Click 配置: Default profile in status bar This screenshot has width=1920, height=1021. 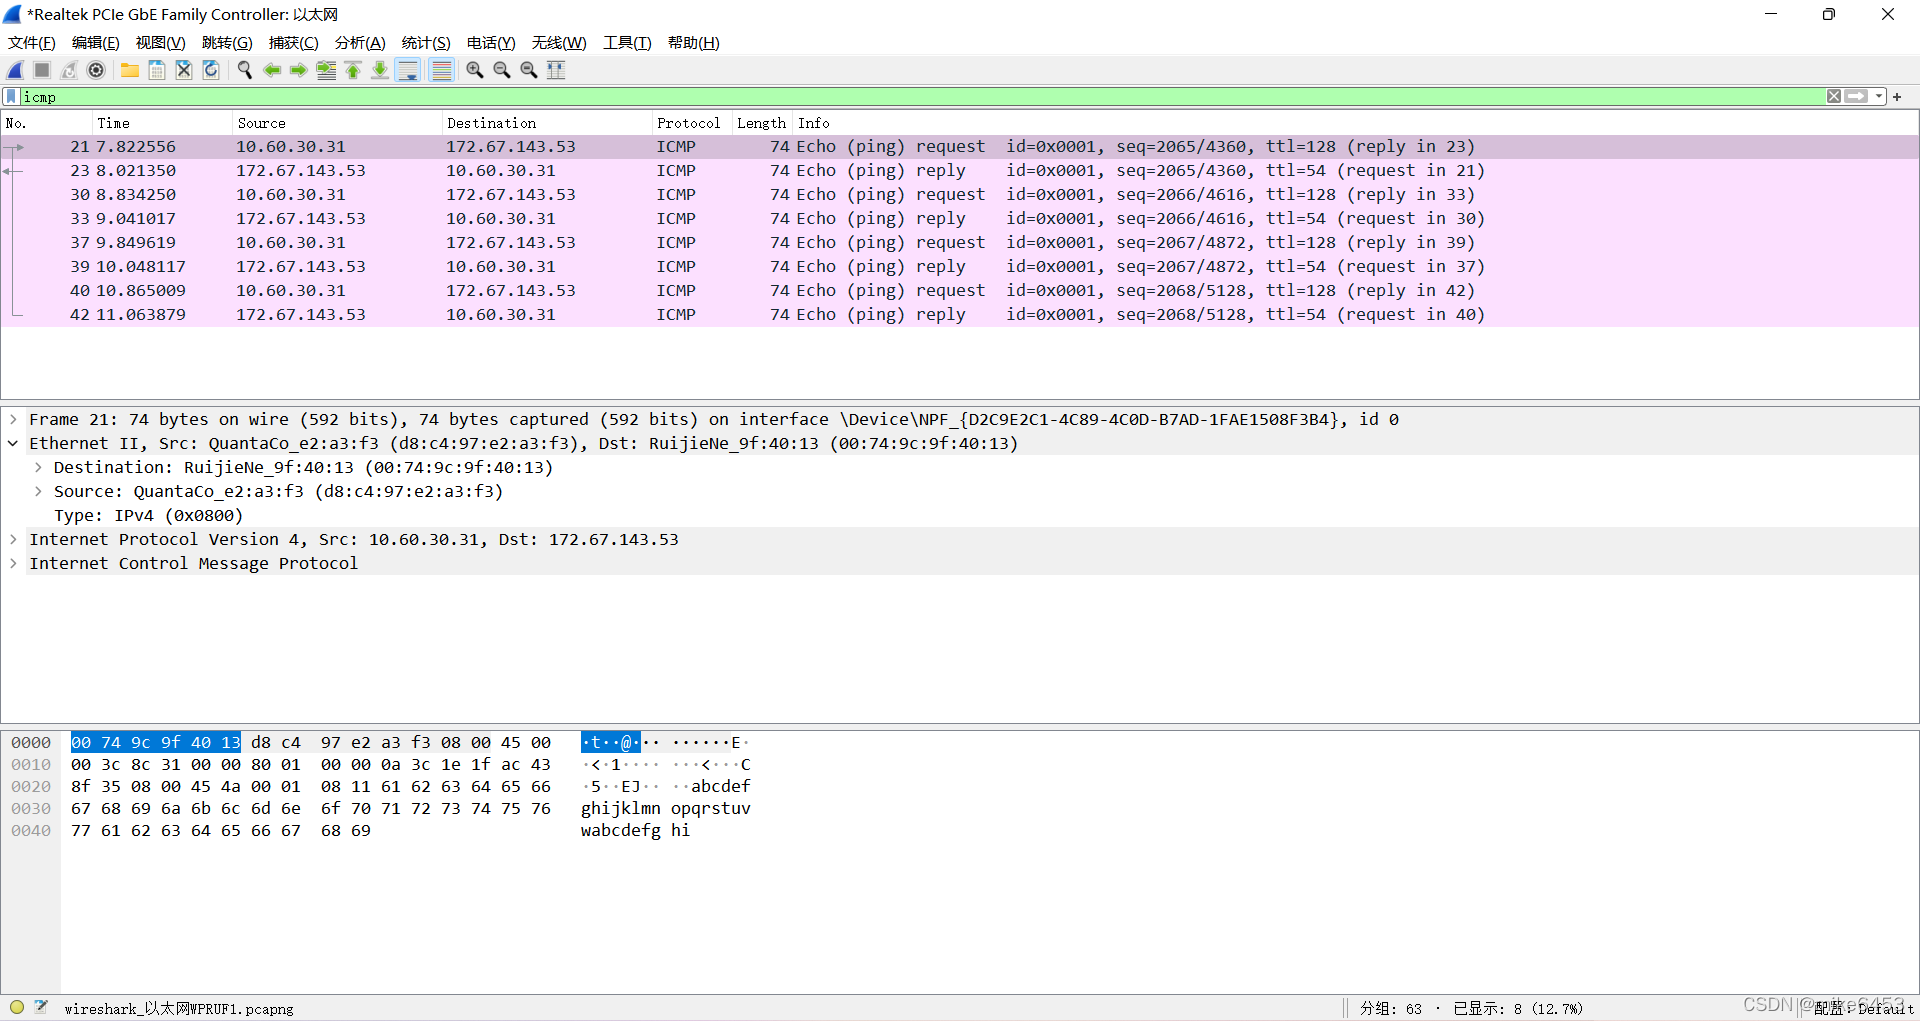coord(1864,1009)
